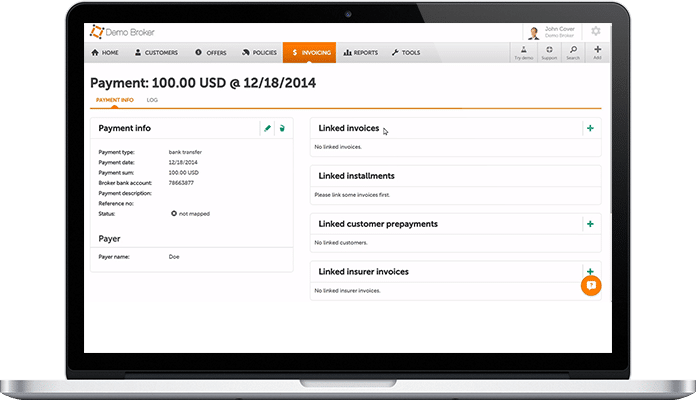Screen dimensions: 696x400
Task: Open the Offers menu
Action: [x=211, y=52]
